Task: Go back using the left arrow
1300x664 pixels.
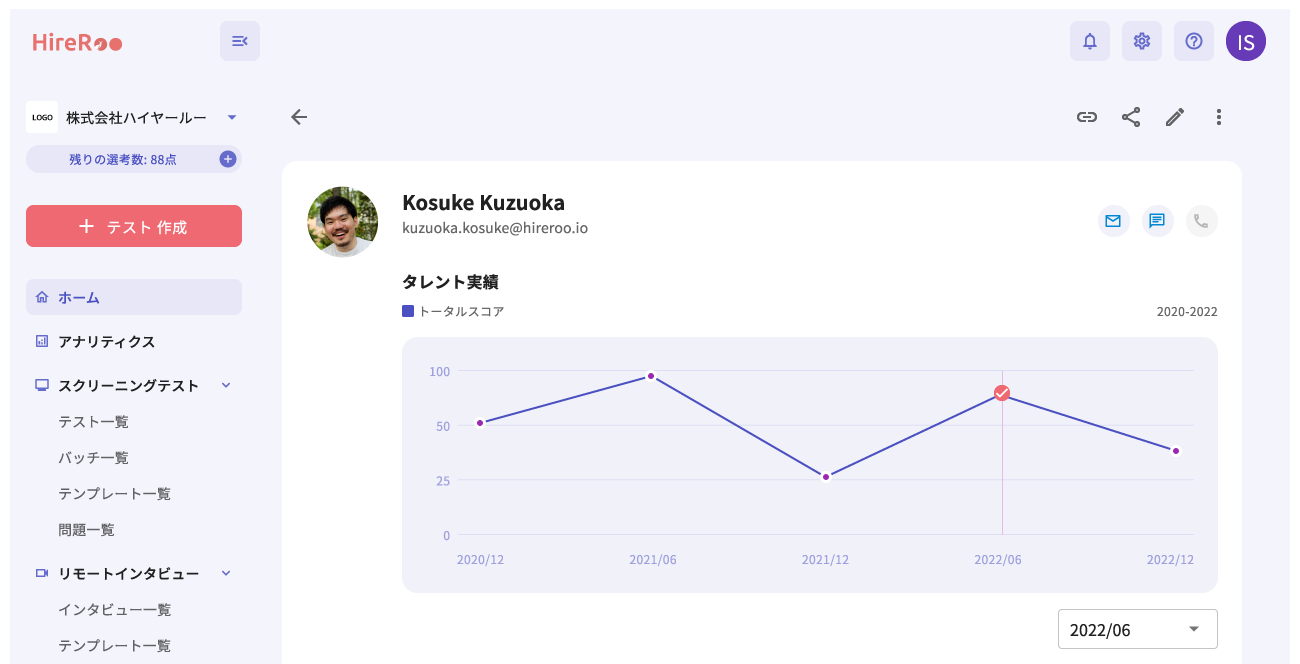Action: (299, 117)
